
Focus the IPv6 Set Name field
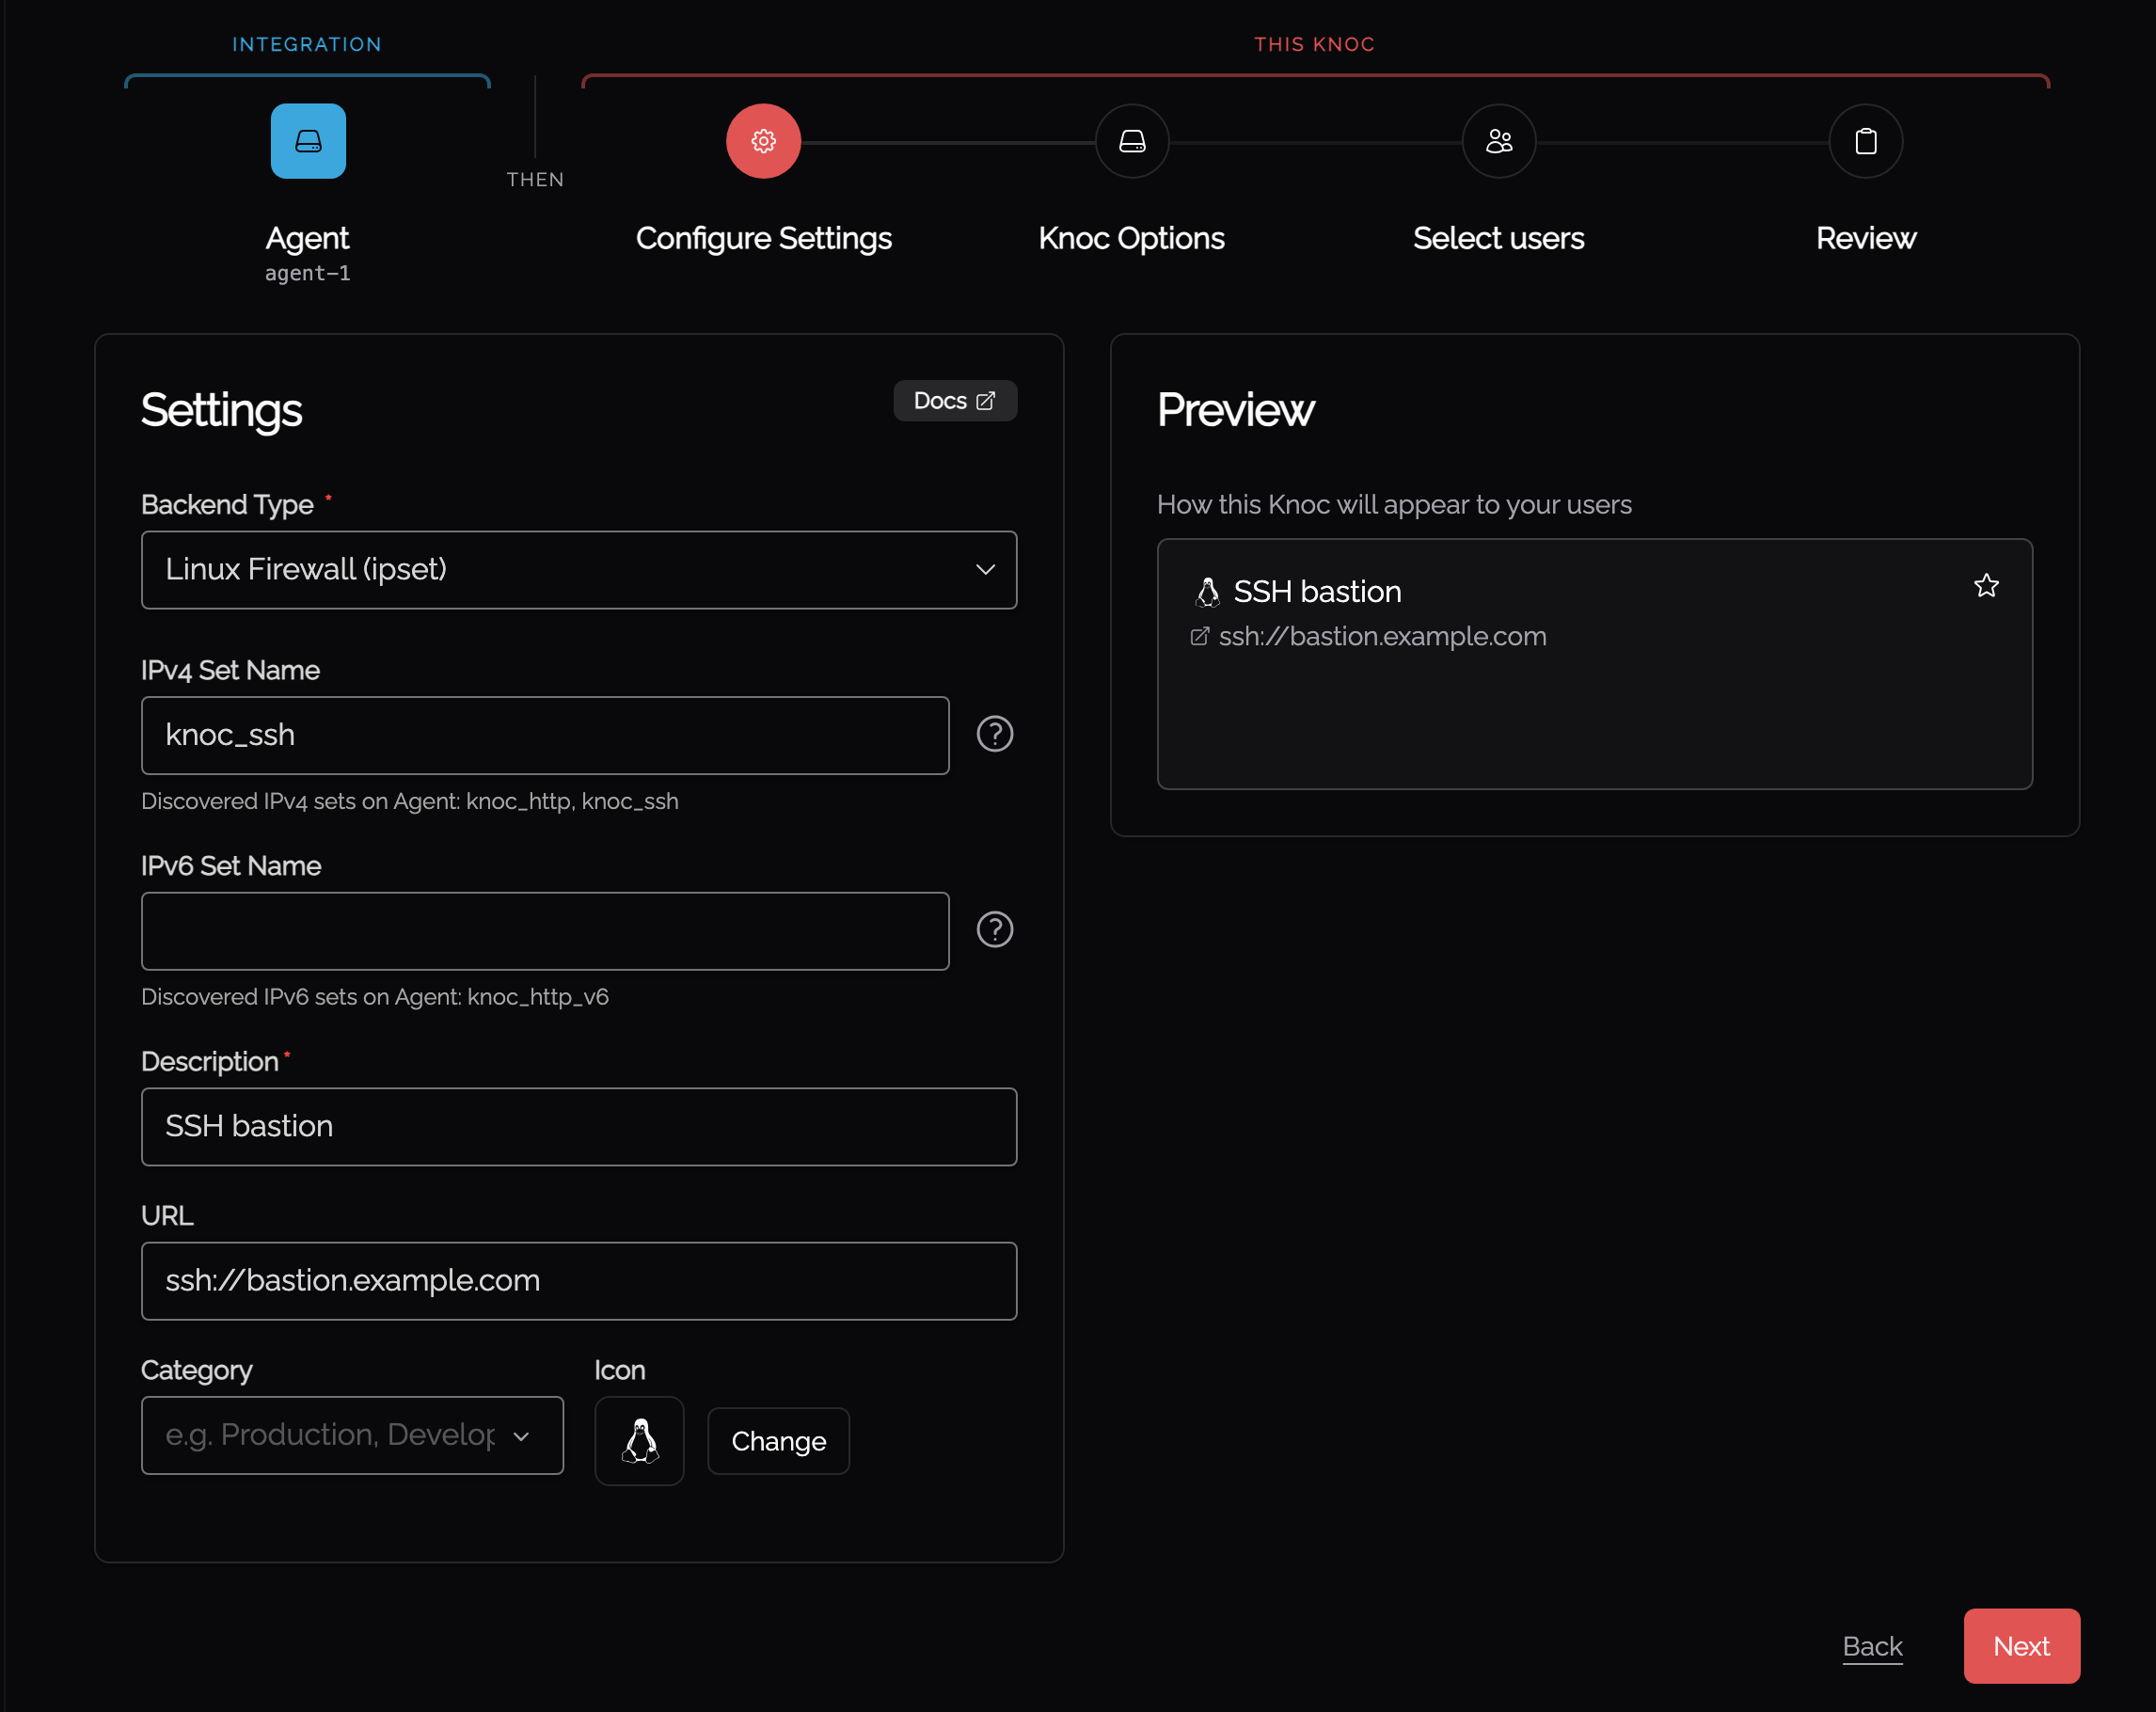click(545, 931)
